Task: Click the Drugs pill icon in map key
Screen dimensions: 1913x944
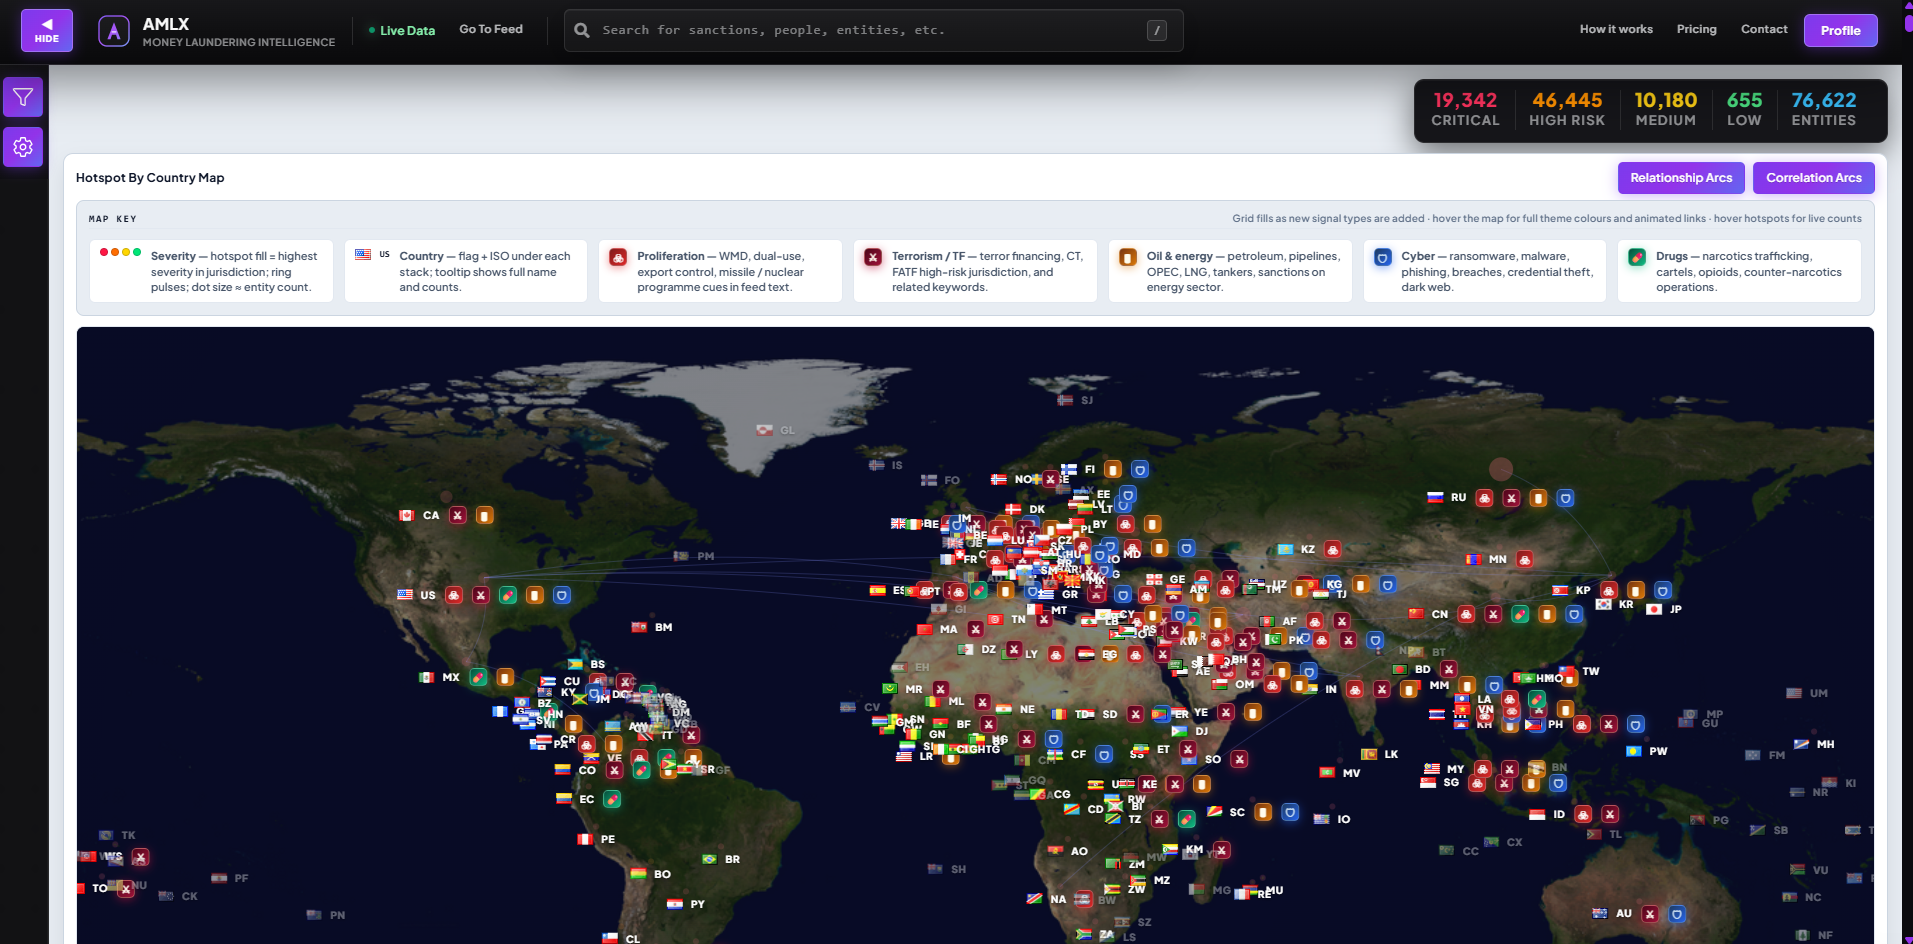Action: coord(1637,257)
